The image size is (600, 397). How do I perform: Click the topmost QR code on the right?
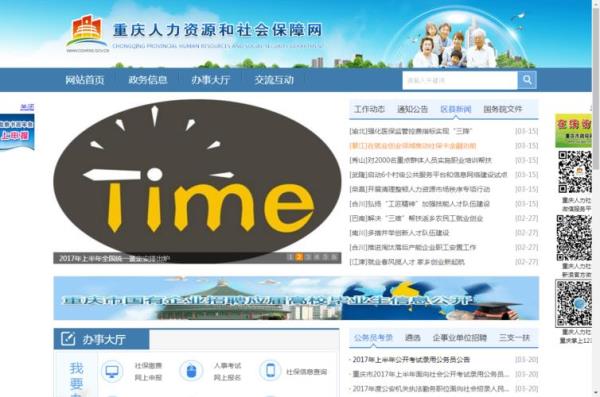(x=575, y=172)
